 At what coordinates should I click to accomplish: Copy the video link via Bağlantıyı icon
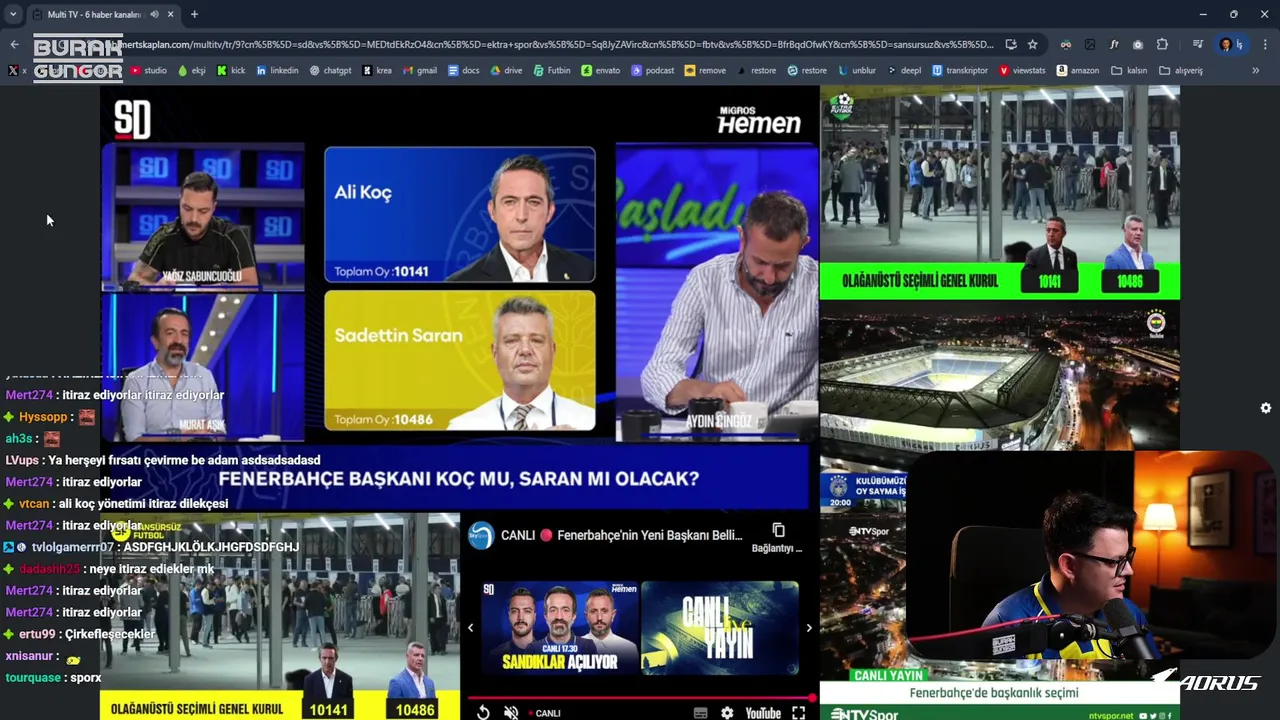[x=778, y=536]
